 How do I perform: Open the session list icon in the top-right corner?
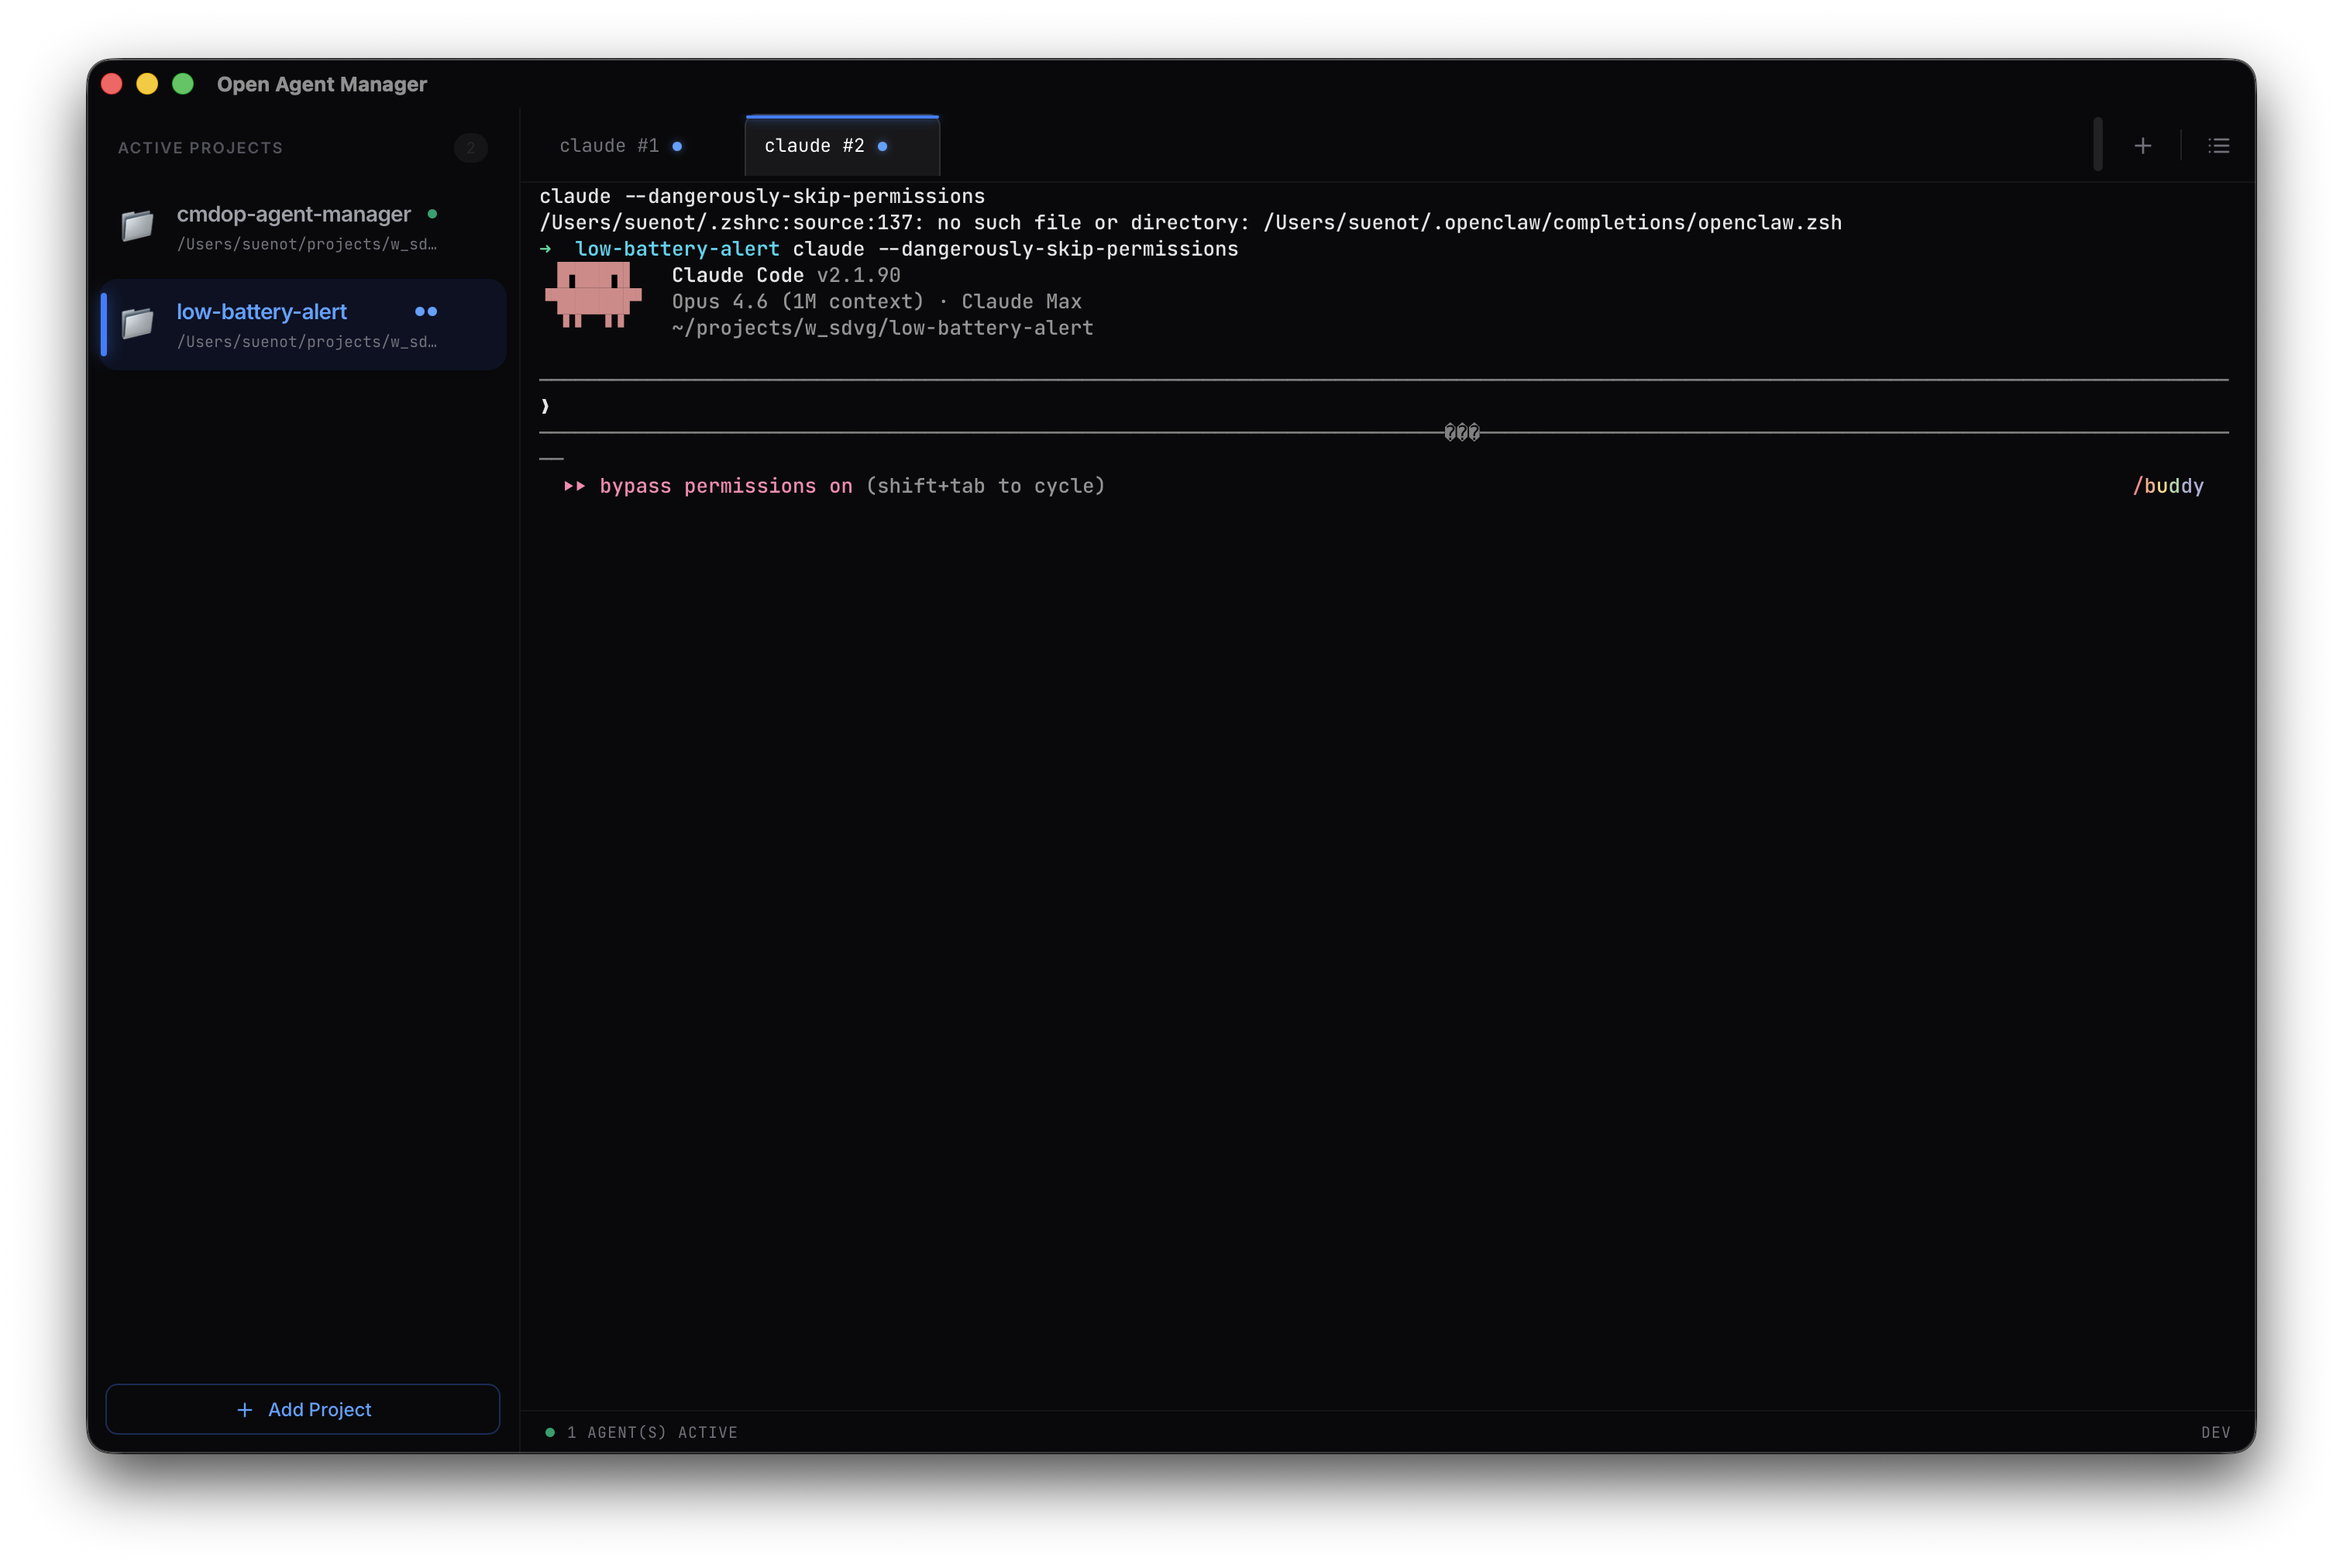pyautogui.click(x=2218, y=145)
